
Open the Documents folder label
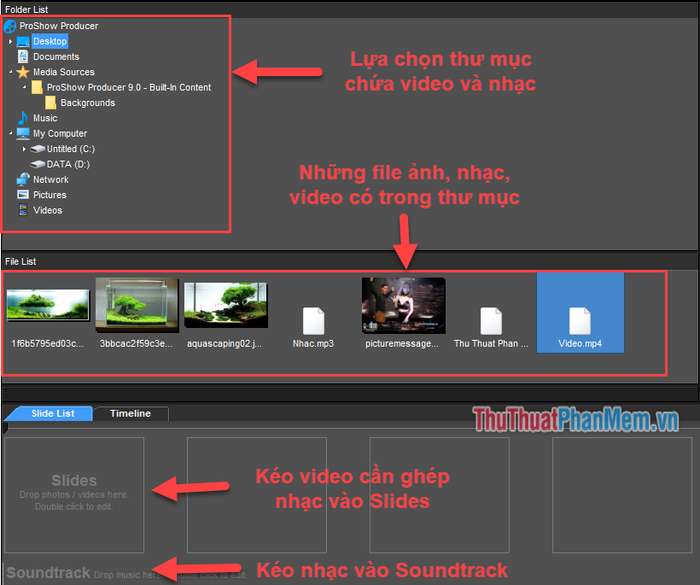[56, 57]
